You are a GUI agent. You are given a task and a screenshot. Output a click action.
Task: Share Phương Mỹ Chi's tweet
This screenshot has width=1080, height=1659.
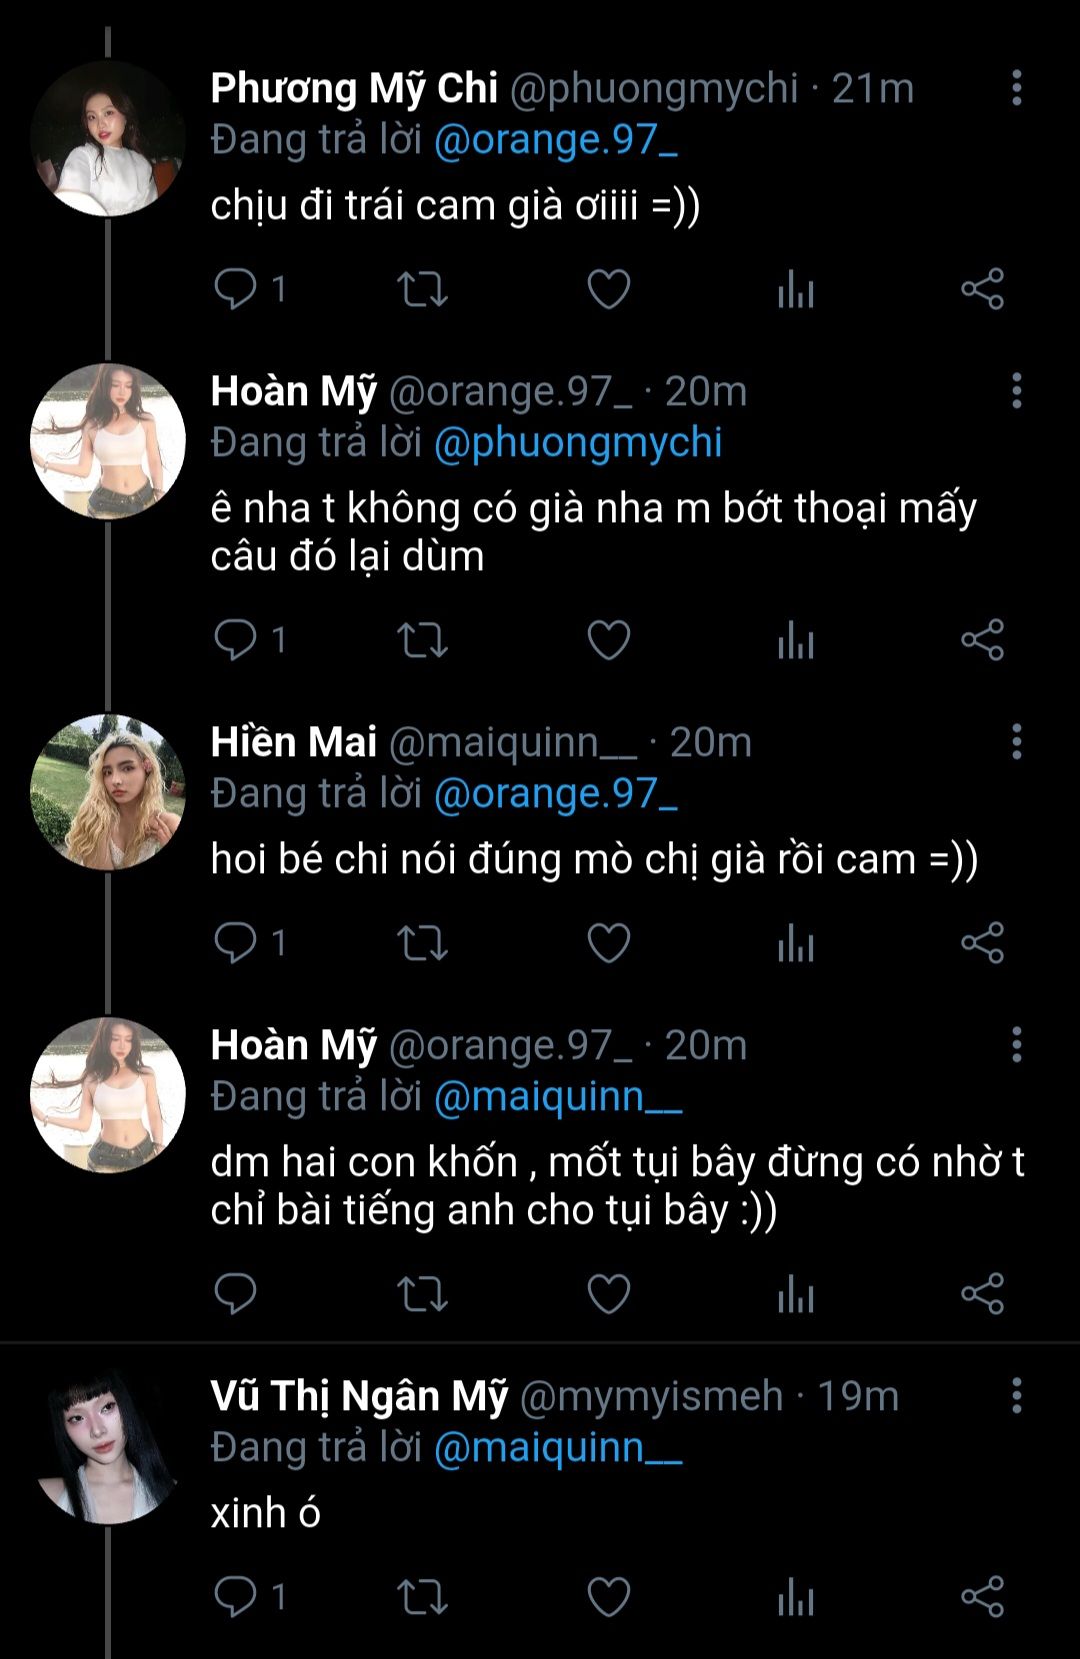point(982,290)
